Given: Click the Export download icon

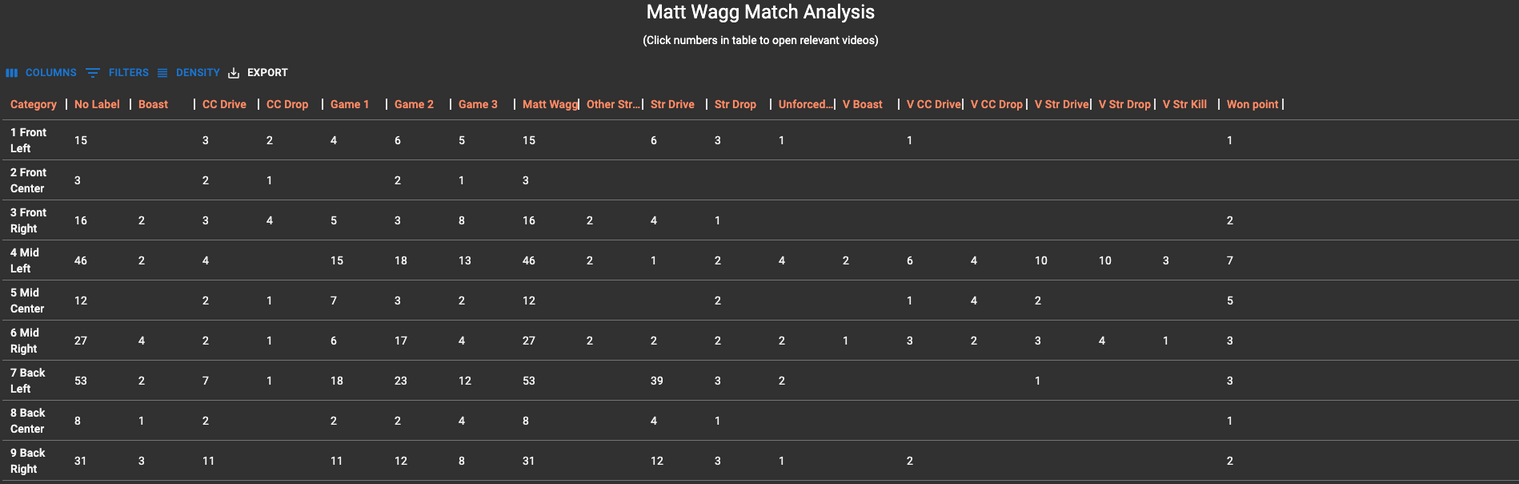Looking at the screenshot, I should pos(234,73).
